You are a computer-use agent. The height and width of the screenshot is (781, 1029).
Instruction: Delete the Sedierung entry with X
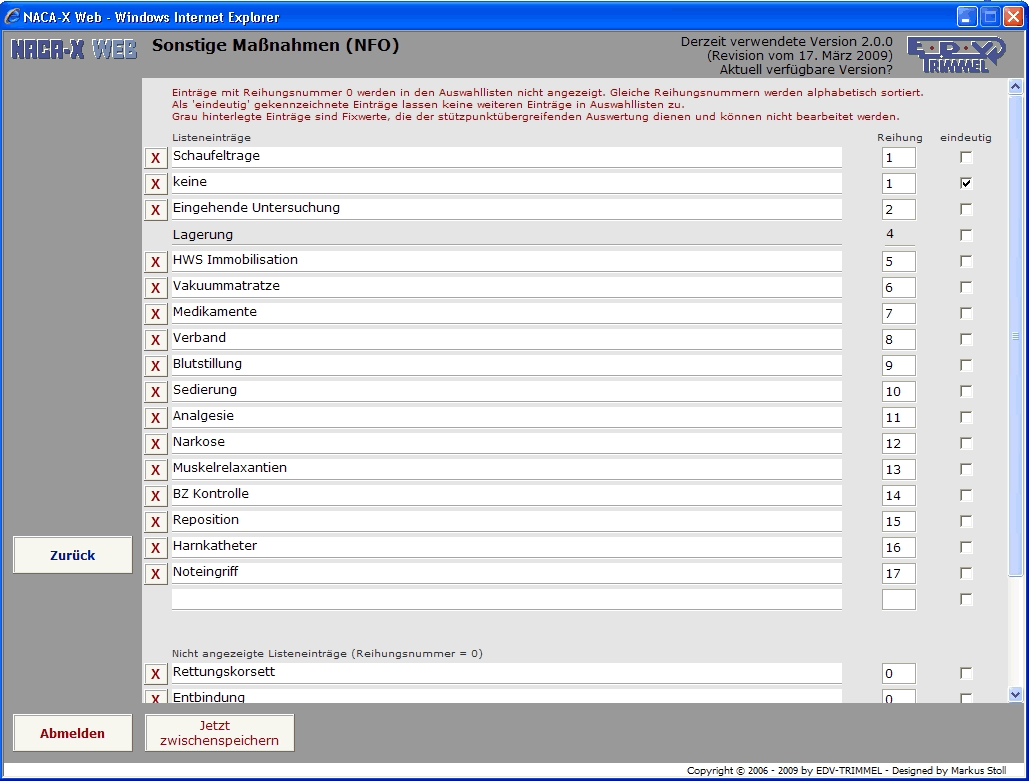pyautogui.click(x=156, y=392)
